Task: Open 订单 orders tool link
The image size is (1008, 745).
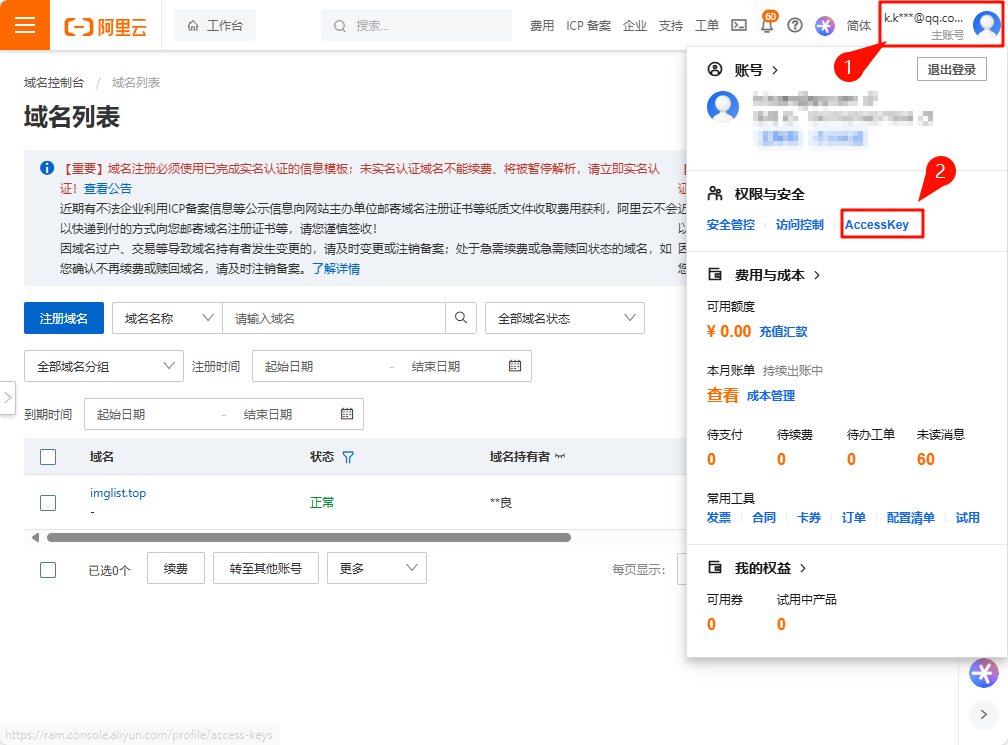Action: click(x=854, y=517)
